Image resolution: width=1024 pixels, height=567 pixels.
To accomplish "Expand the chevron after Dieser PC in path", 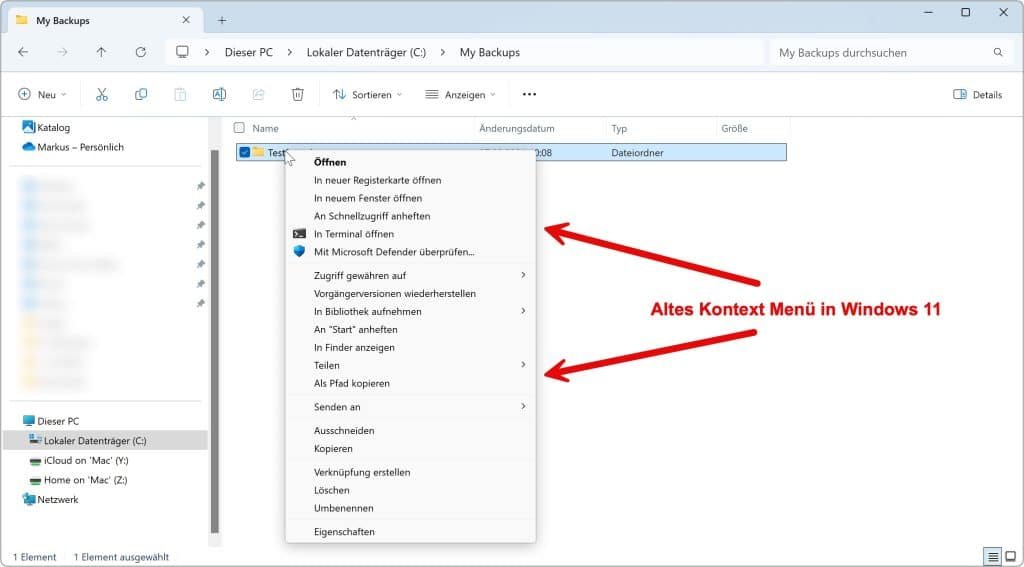I will (x=290, y=52).
